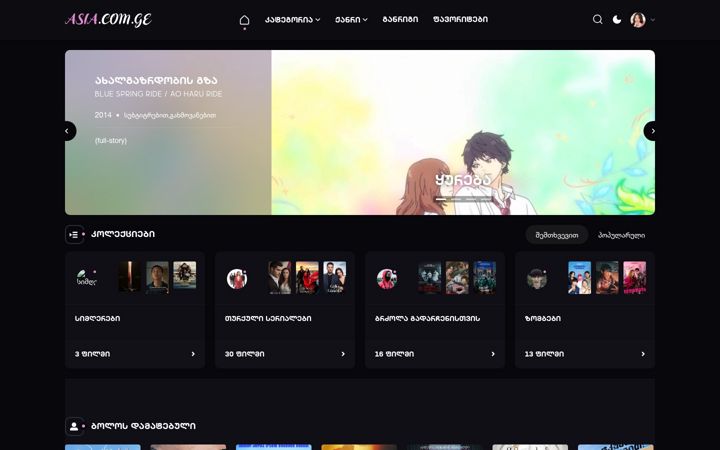
Task: Click last poster in ზომბები collection
Action: pos(635,277)
